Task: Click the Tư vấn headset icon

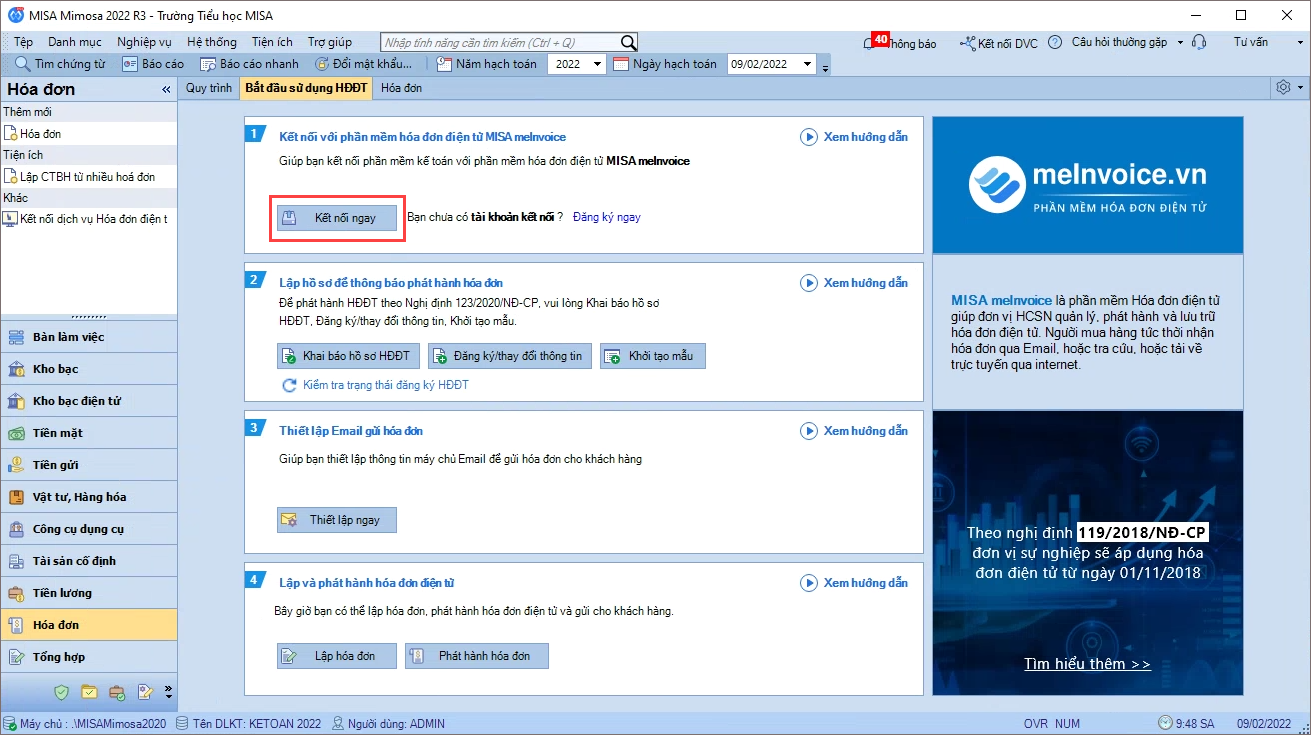Action: click(x=1199, y=43)
